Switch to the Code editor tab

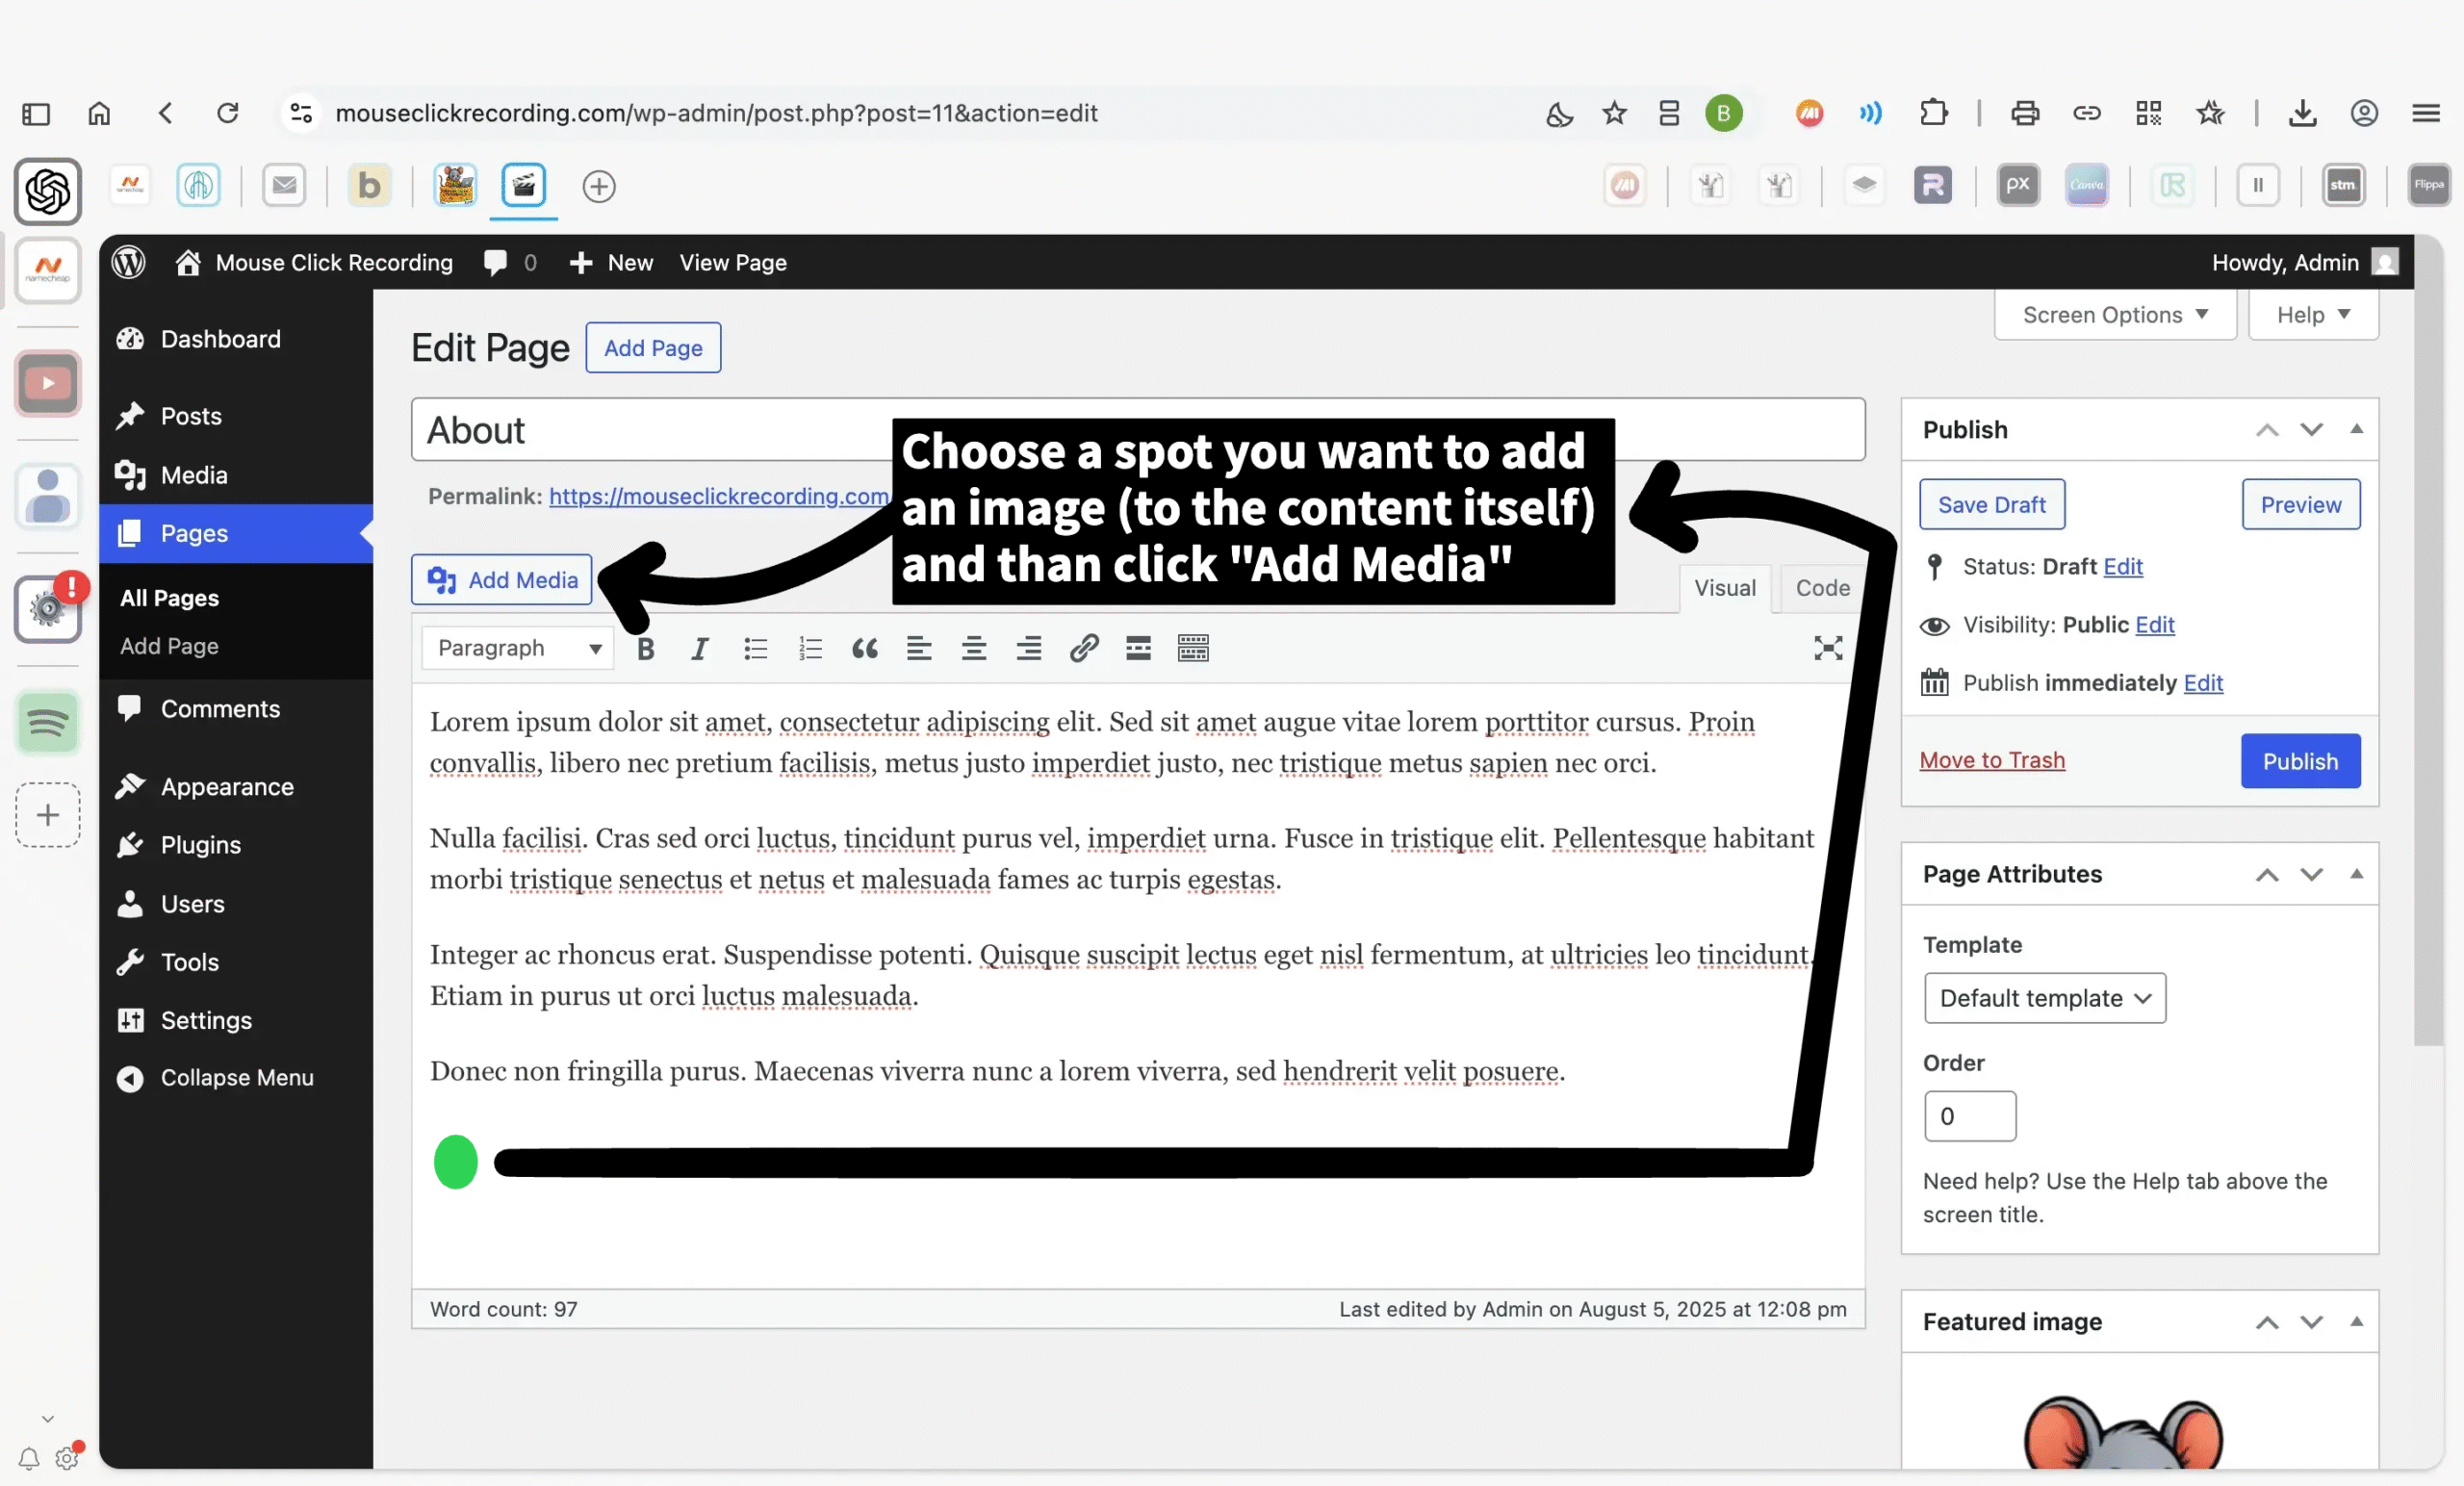tap(1822, 588)
